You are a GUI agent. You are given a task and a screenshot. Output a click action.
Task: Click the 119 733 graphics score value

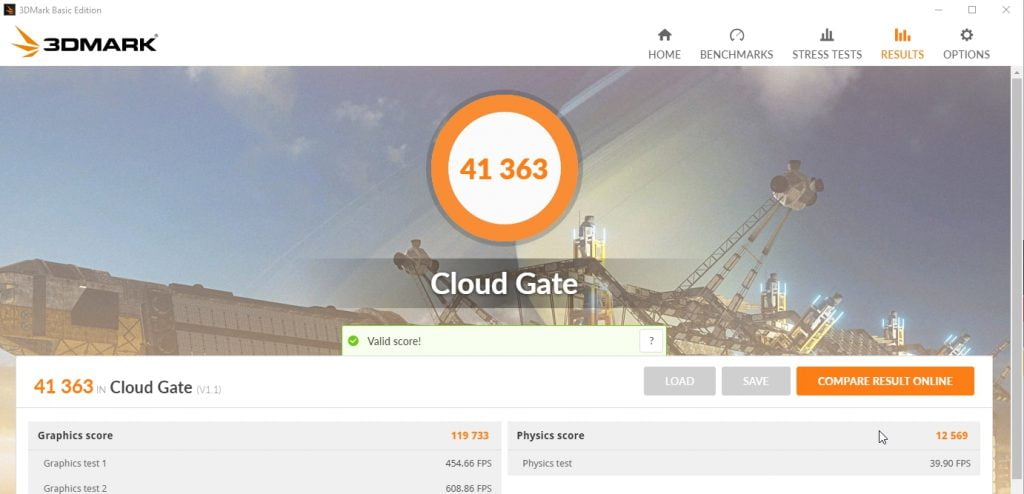470,435
